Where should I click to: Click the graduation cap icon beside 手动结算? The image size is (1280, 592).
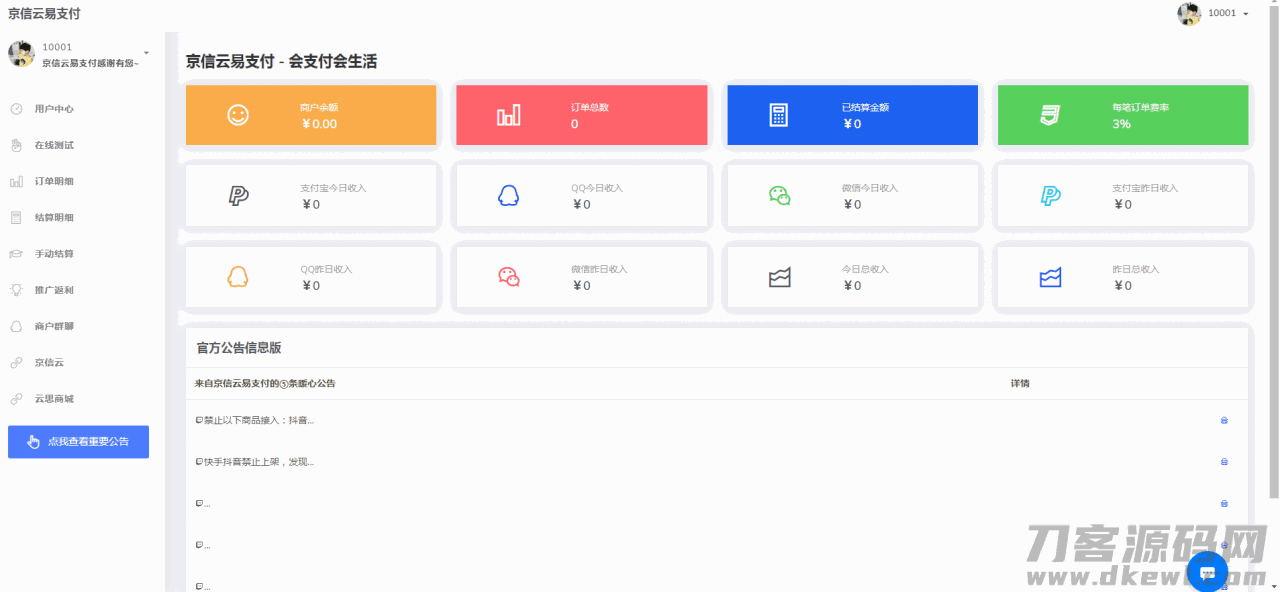(16, 254)
